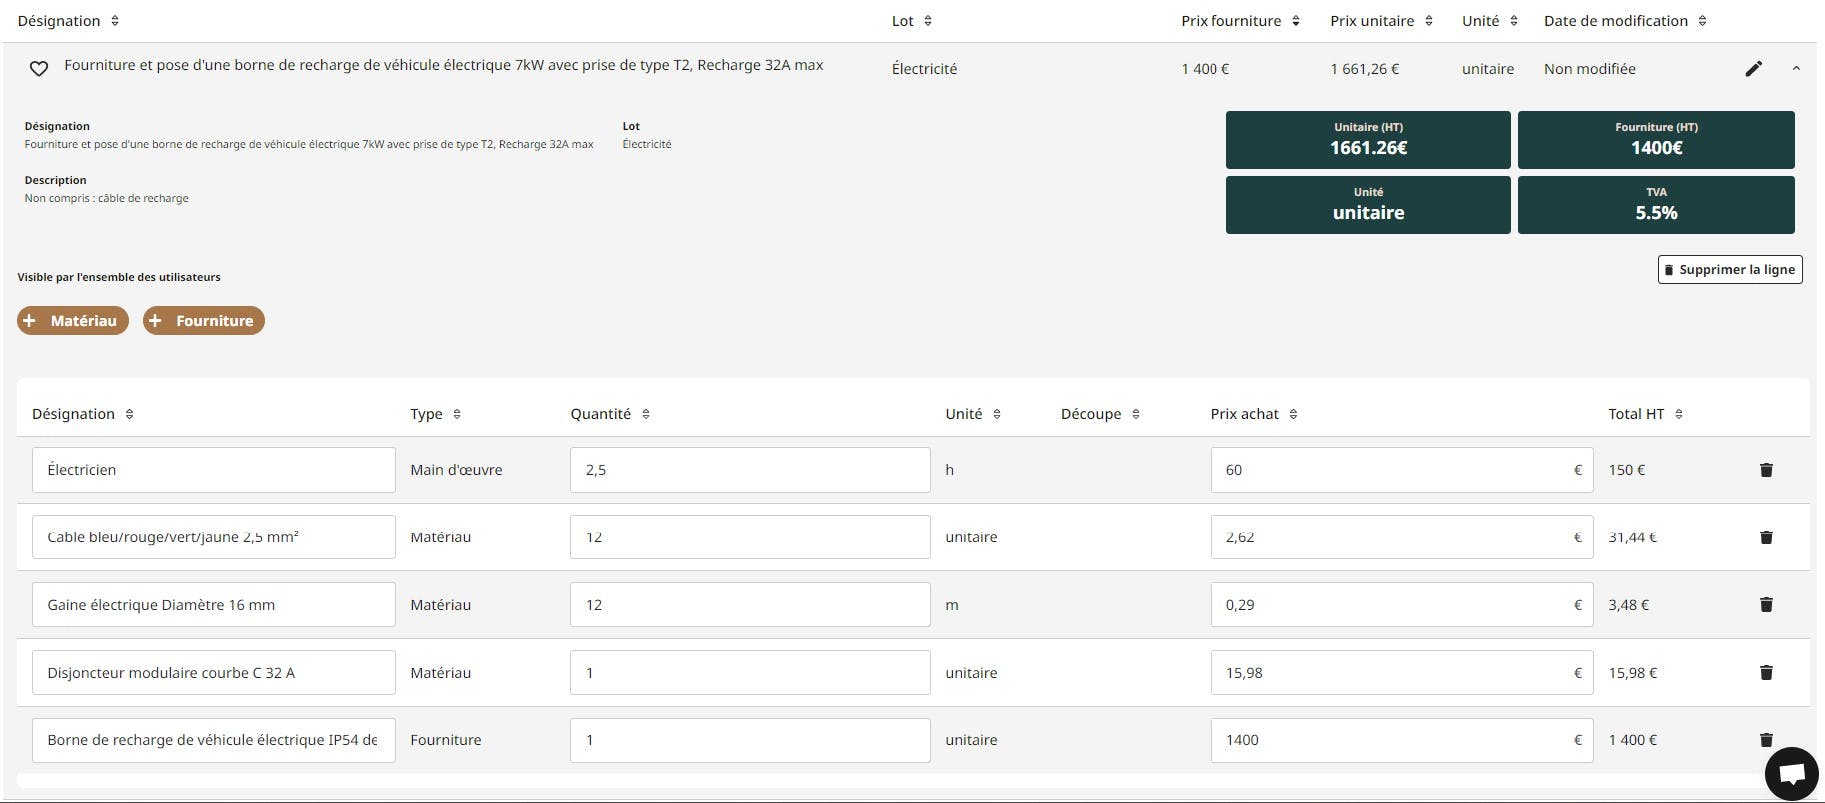
Task: Remove the Gaine électrique row via trash
Action: click(1765, 605)
